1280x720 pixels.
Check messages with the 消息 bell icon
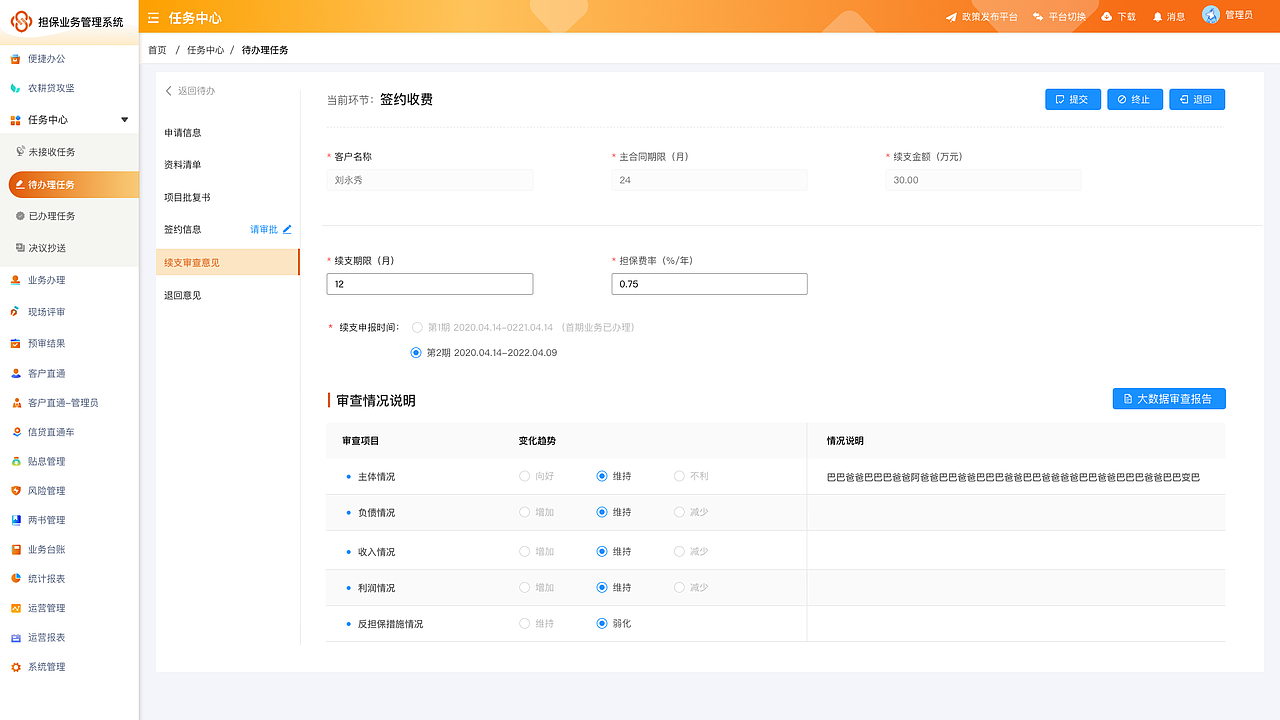[x=1155, y=16]
